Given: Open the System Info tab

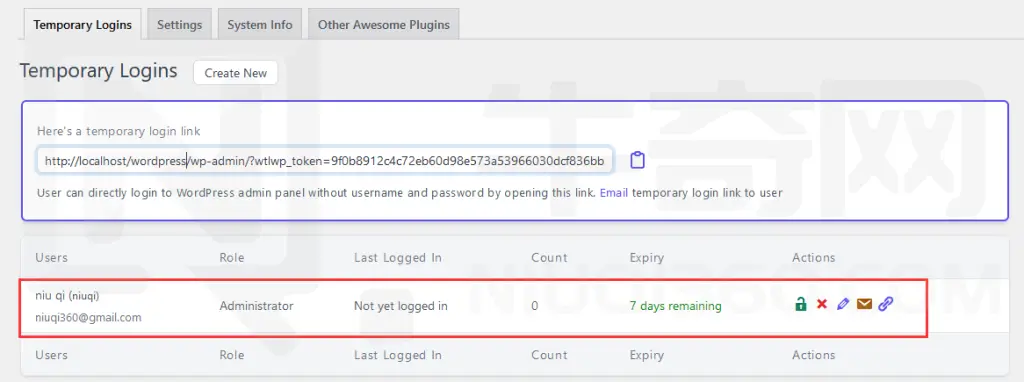Looking at the screenshot, I should [x=260, y=25].
